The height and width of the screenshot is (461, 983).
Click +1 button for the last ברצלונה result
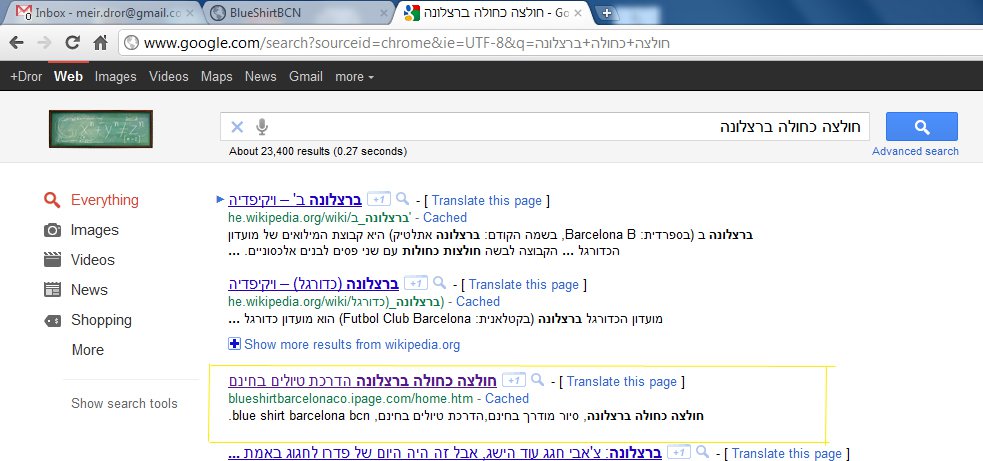679,452
